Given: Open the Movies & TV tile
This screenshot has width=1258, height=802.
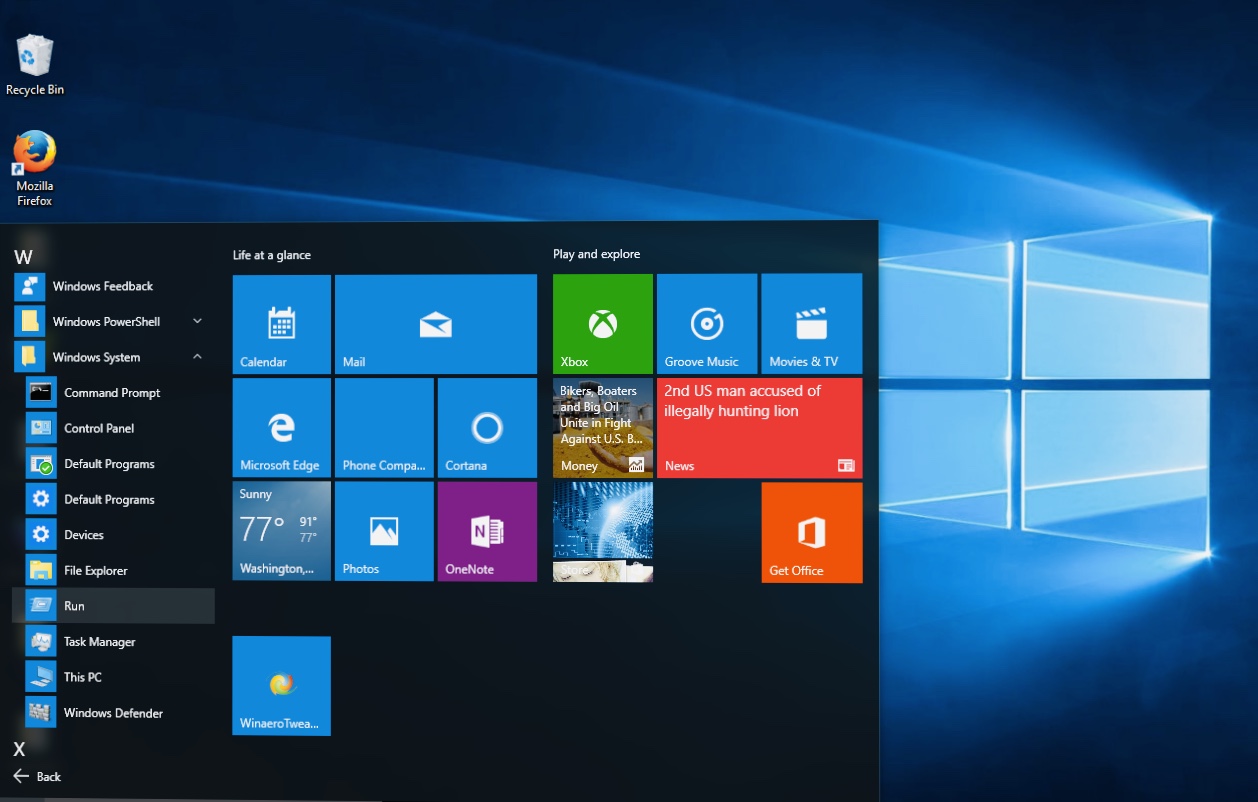Looking at the screenshot, I should pos(811,324).
